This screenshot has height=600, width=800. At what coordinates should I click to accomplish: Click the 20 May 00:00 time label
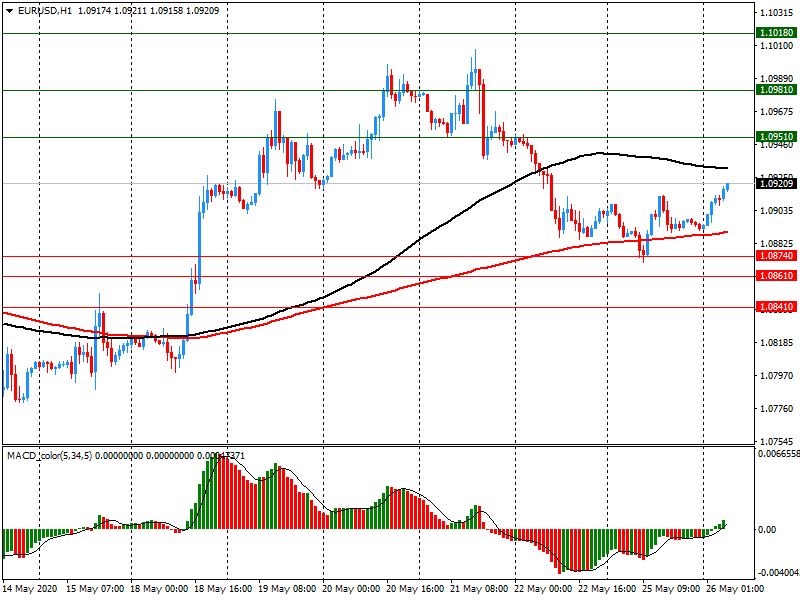(x=352, y=589)
